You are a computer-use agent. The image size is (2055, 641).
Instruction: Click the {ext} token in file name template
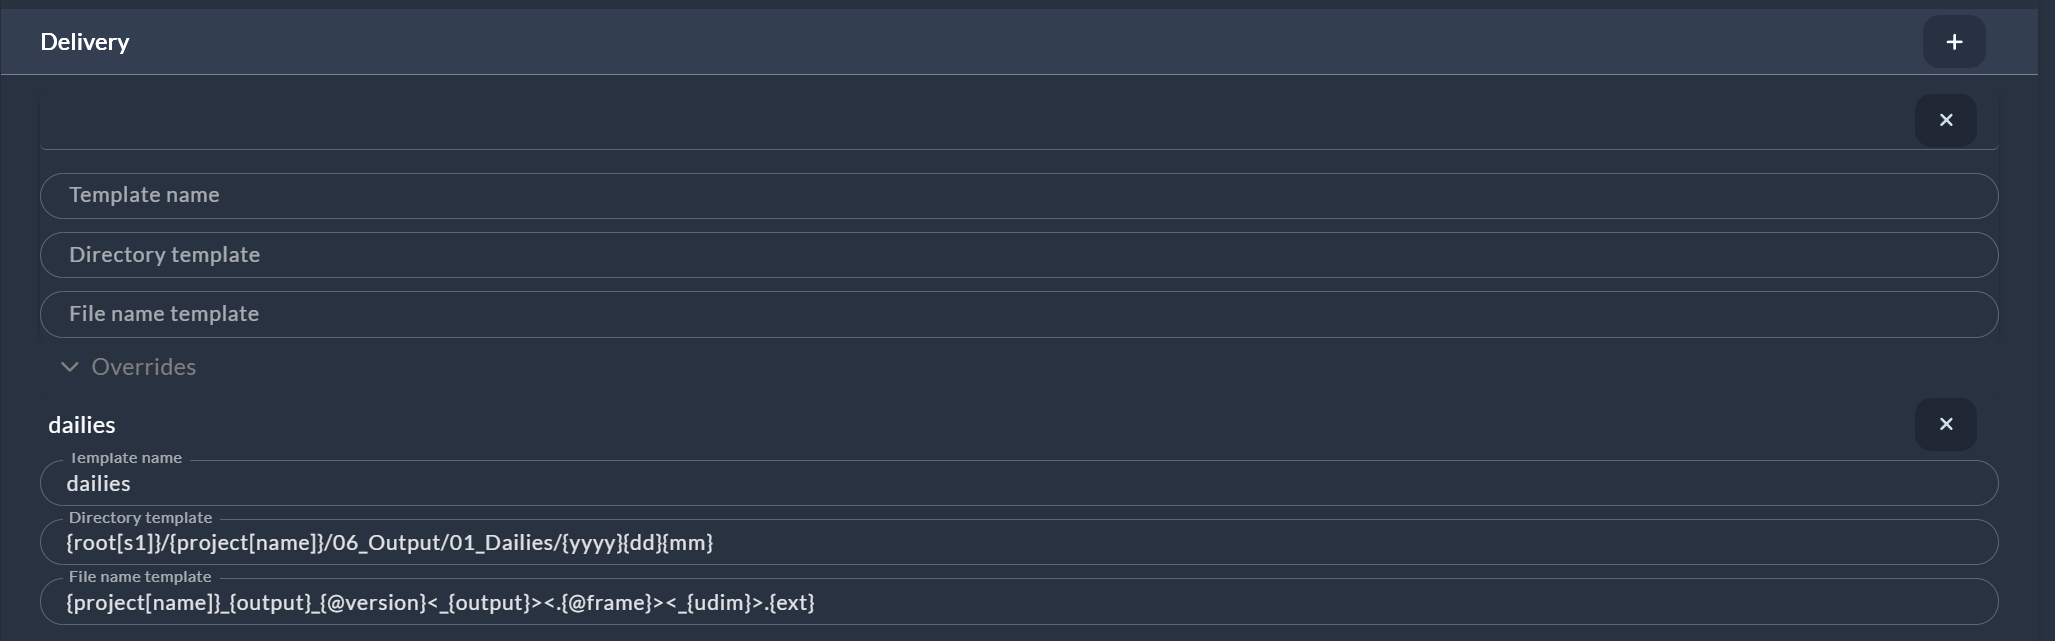point(790,603)
